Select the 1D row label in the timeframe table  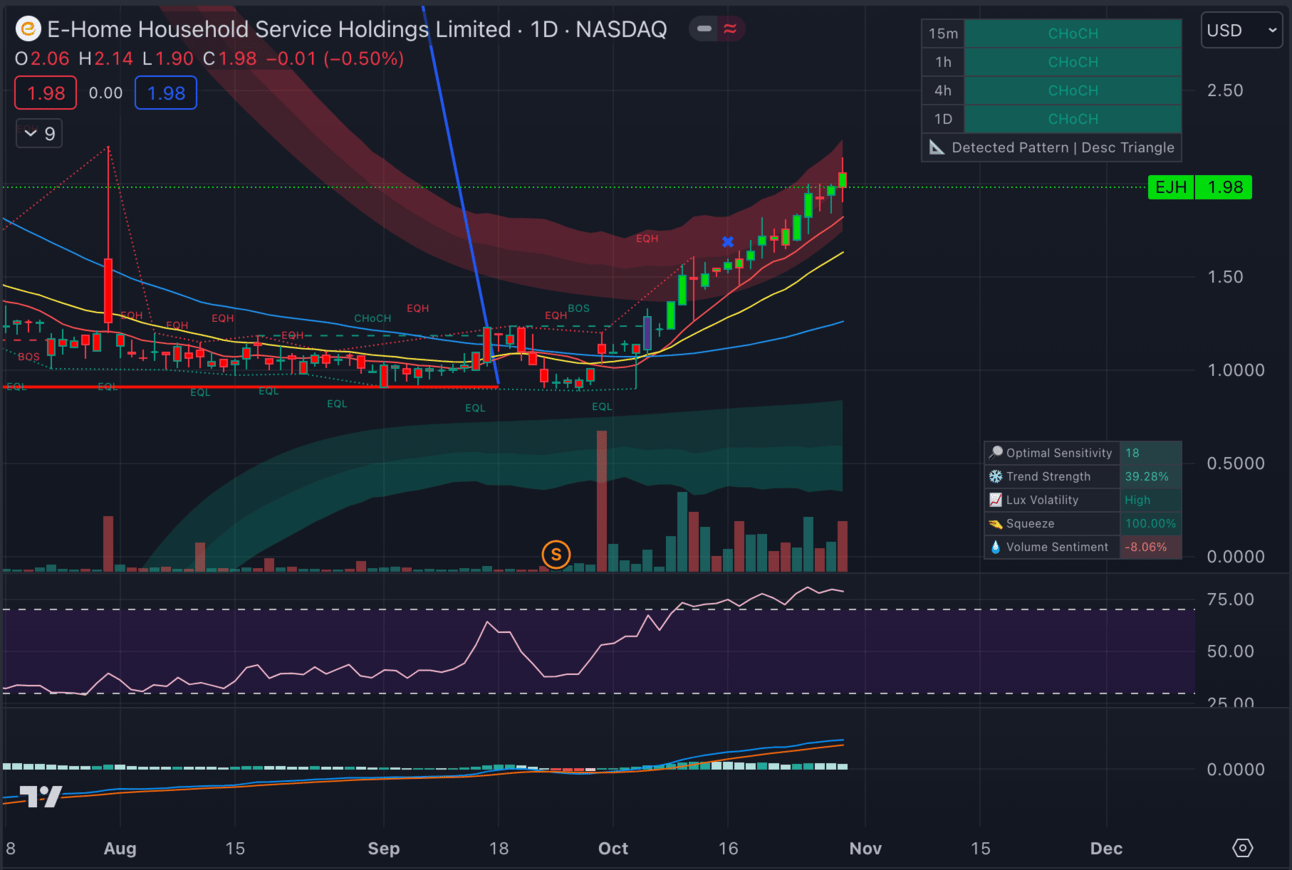[943, 119]
